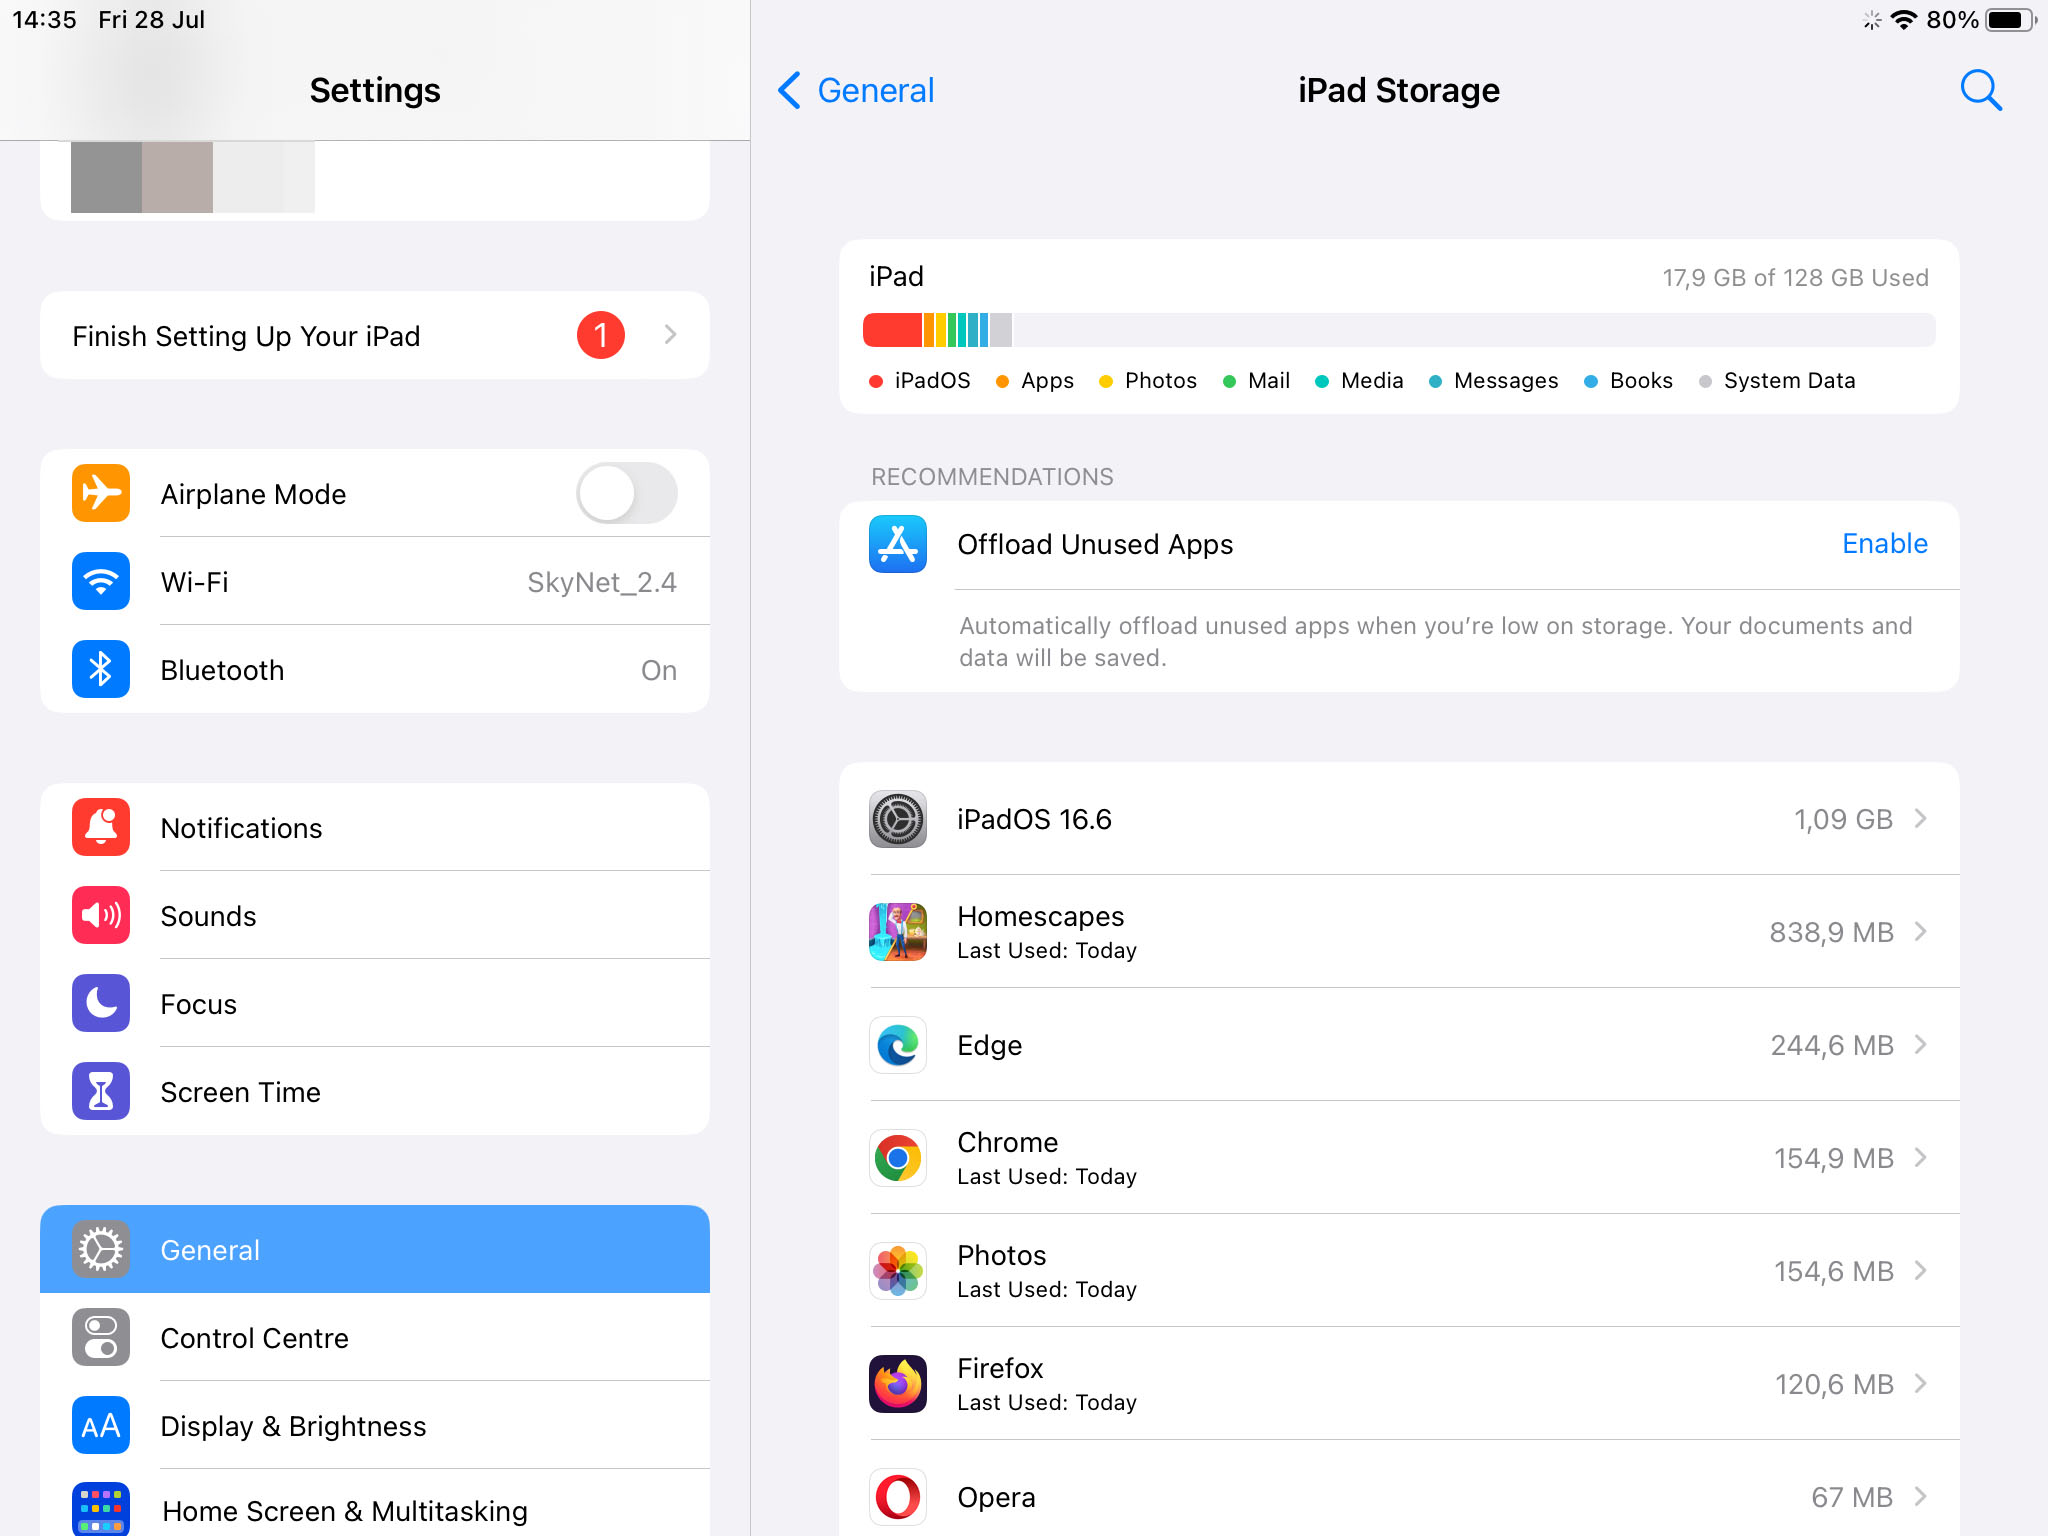Screen dimensions: 2048x1536
Task: Tap the Airplane Mode icon
Action: 101,493
